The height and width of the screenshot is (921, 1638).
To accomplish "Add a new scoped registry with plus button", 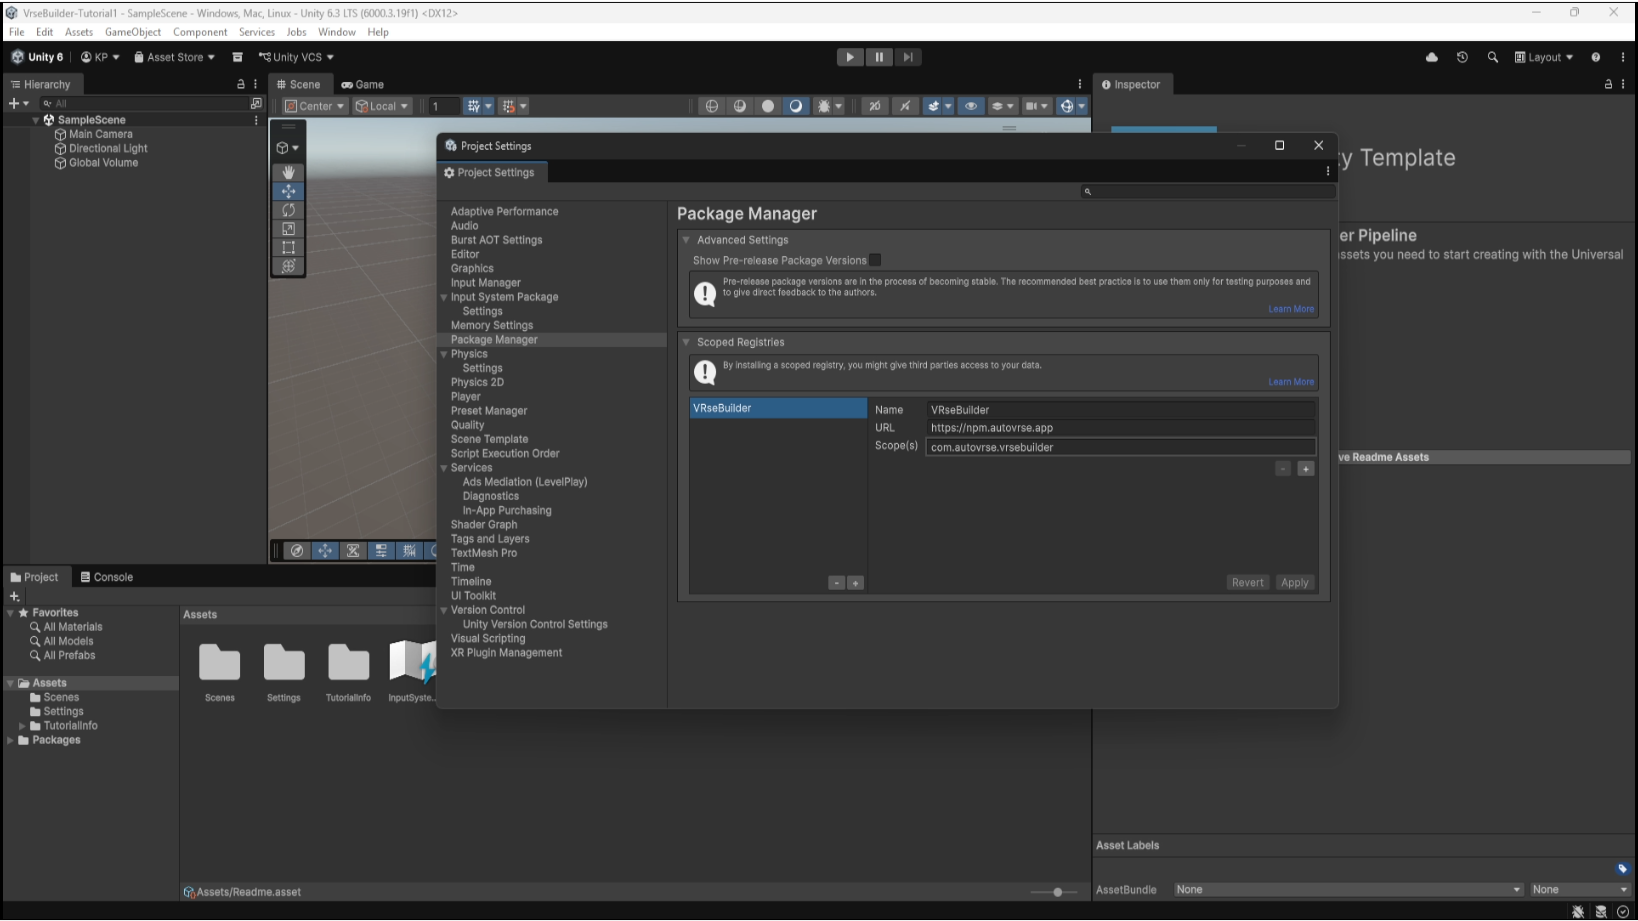I will coord(855,583).
